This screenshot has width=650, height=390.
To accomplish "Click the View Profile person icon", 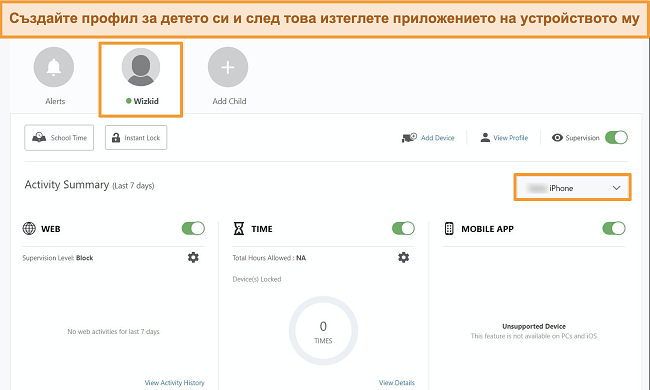I will tap(485, 138).
